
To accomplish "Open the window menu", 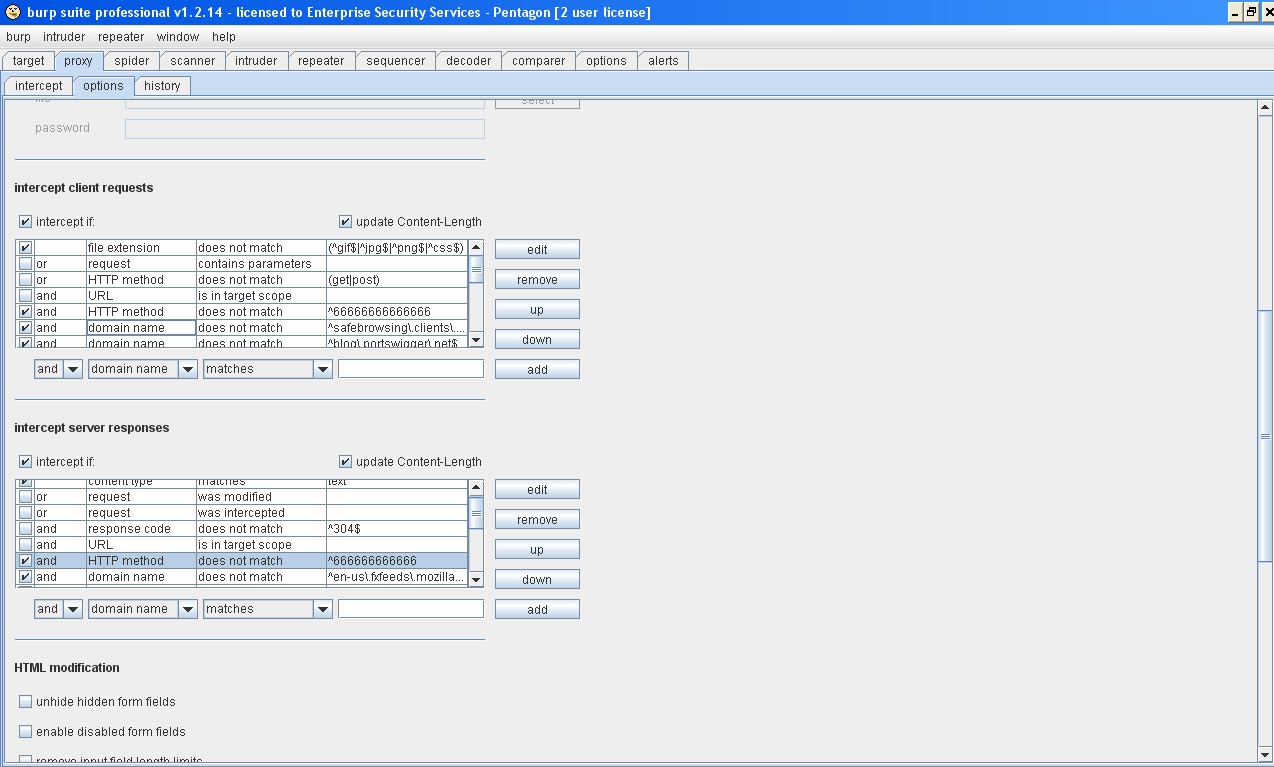I will point(178,37).
